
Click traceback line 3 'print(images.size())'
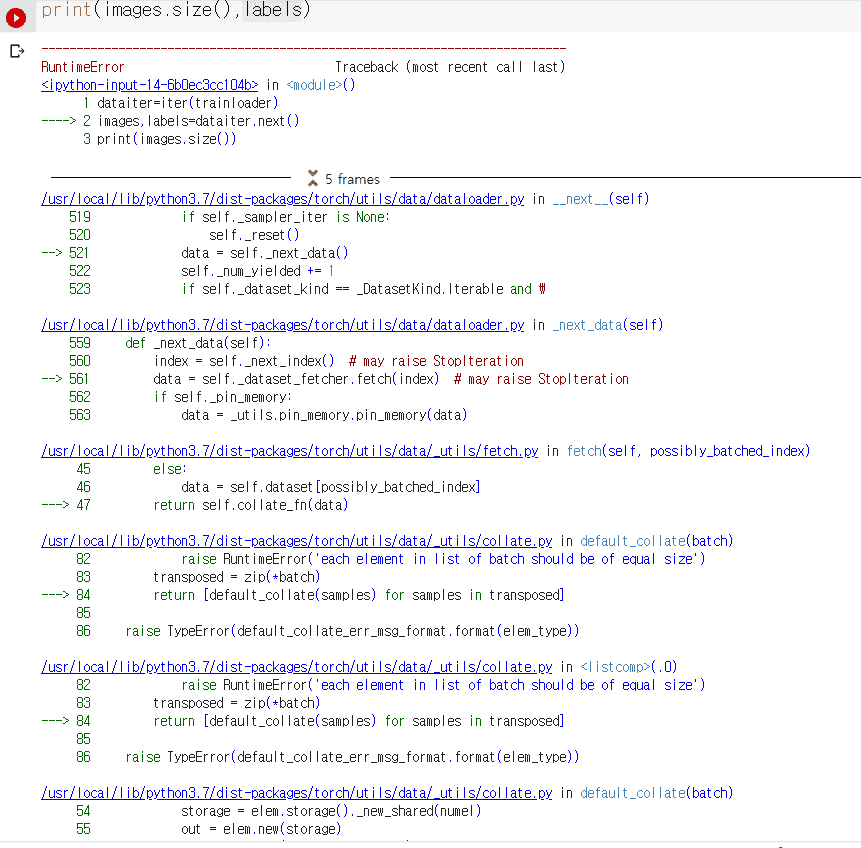(166, 139)
